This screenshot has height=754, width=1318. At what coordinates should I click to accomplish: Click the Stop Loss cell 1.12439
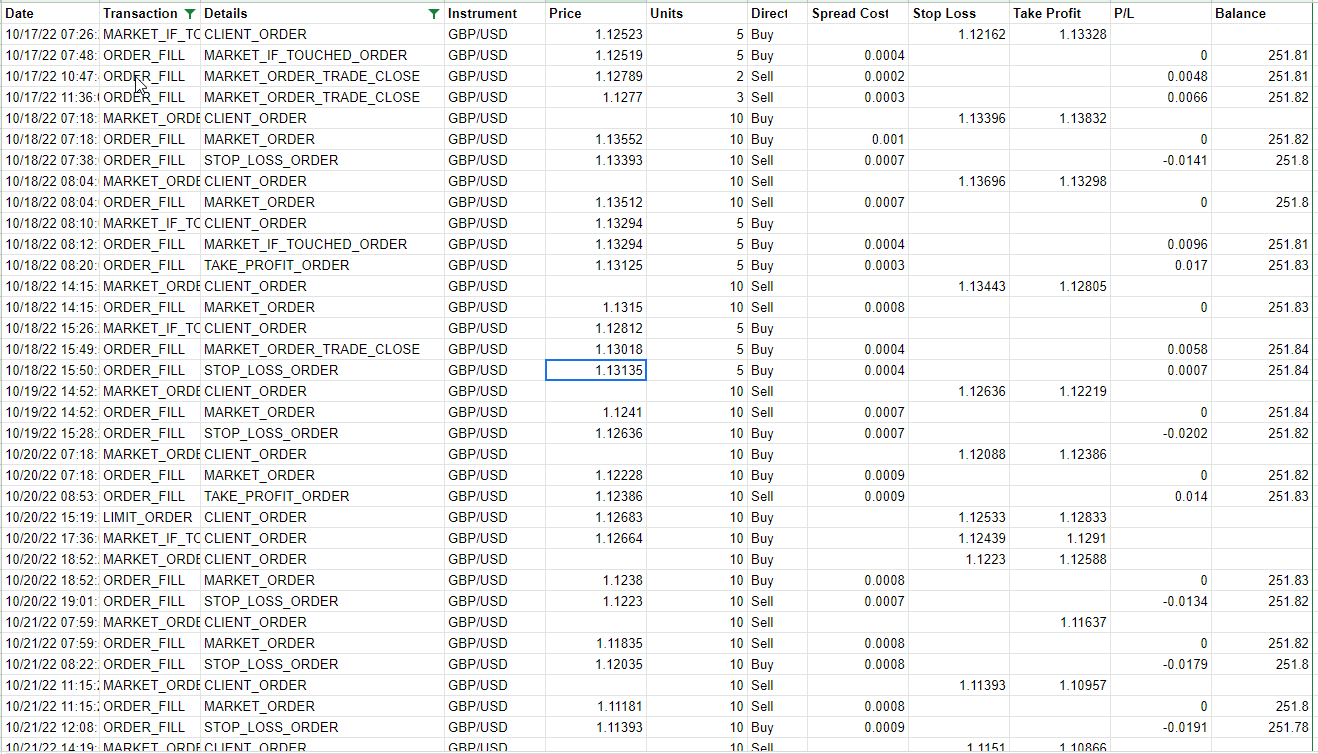tap(959, 538)
